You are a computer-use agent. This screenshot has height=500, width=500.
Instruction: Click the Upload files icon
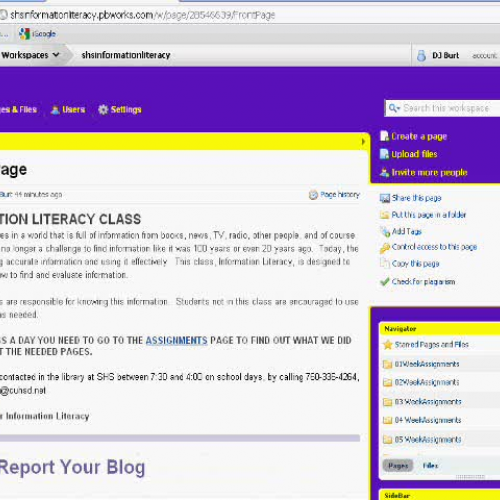[384, 154]
